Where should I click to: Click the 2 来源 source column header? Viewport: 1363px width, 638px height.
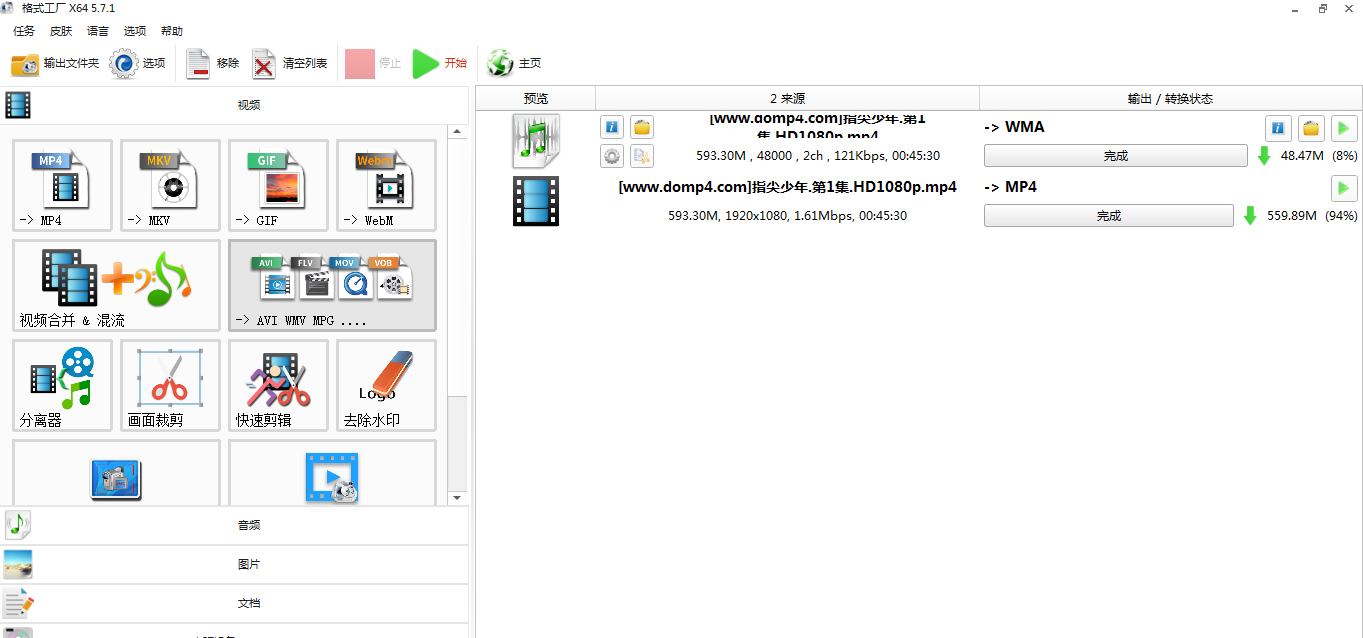(787, 98)
